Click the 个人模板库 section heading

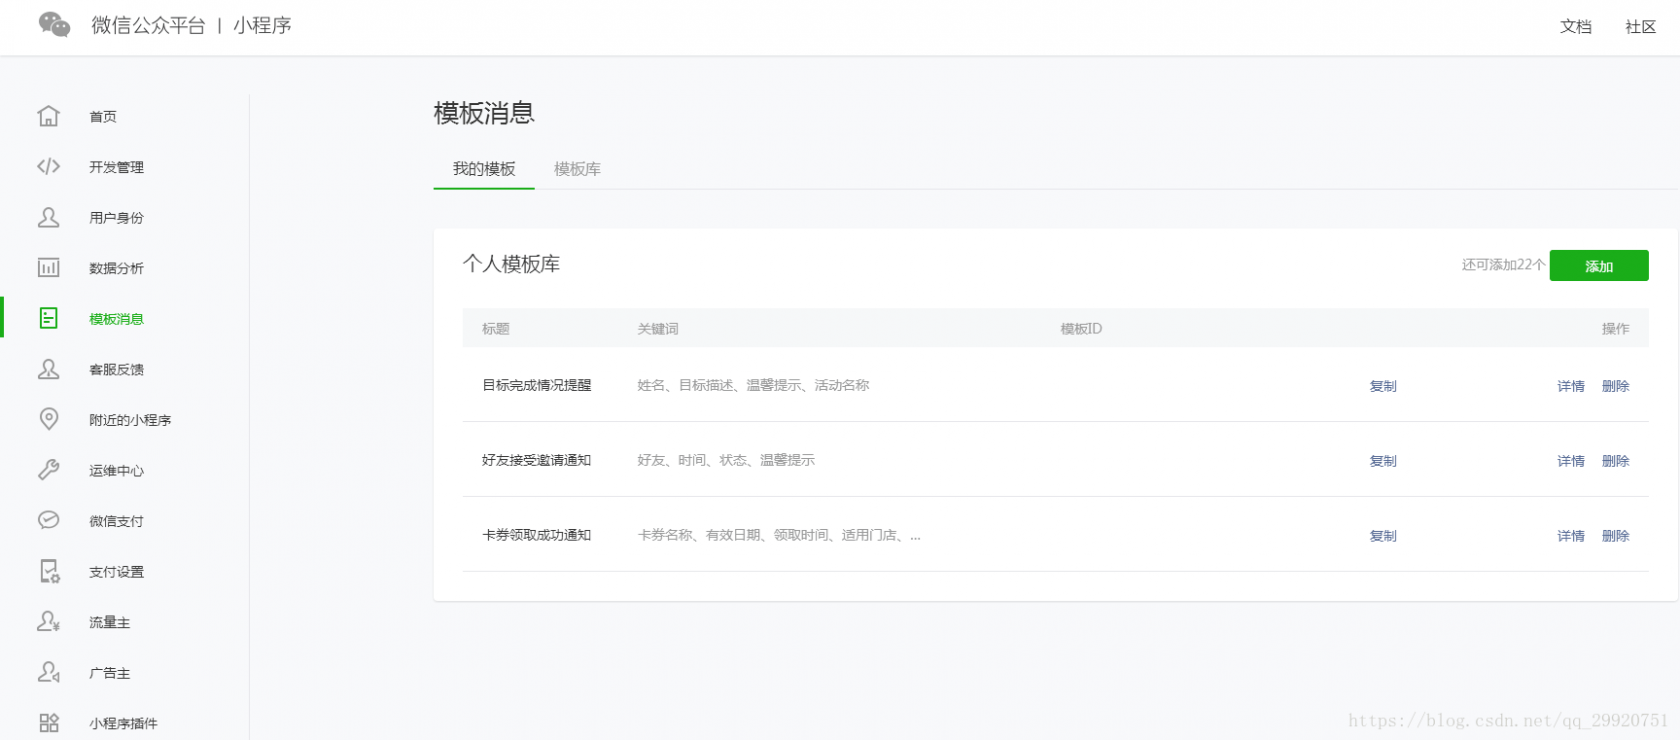tap(511, 264)
